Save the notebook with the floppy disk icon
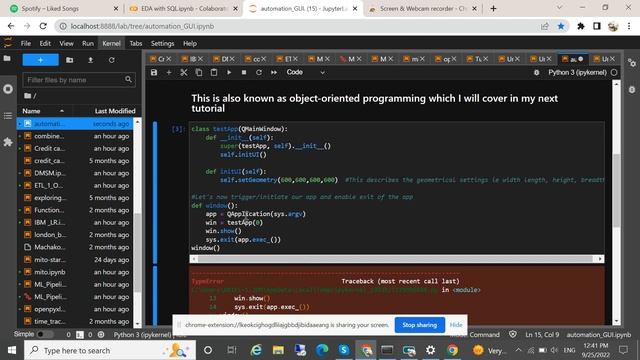640x360 pixels. tap(154, 72)
